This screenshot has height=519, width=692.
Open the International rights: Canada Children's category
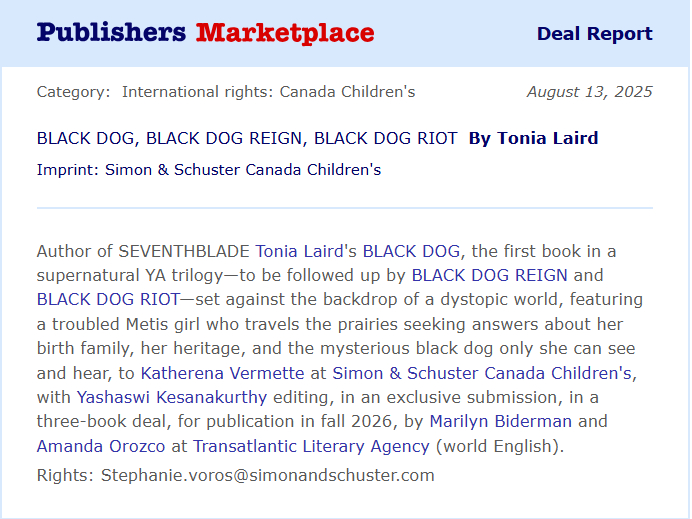(x=268, y=92)
